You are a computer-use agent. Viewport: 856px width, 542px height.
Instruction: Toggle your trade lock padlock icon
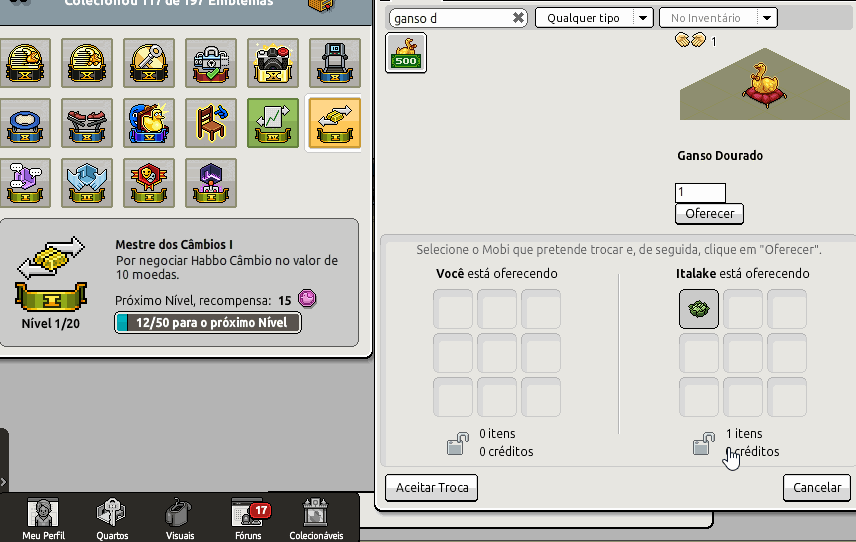(x=457, y=443)
